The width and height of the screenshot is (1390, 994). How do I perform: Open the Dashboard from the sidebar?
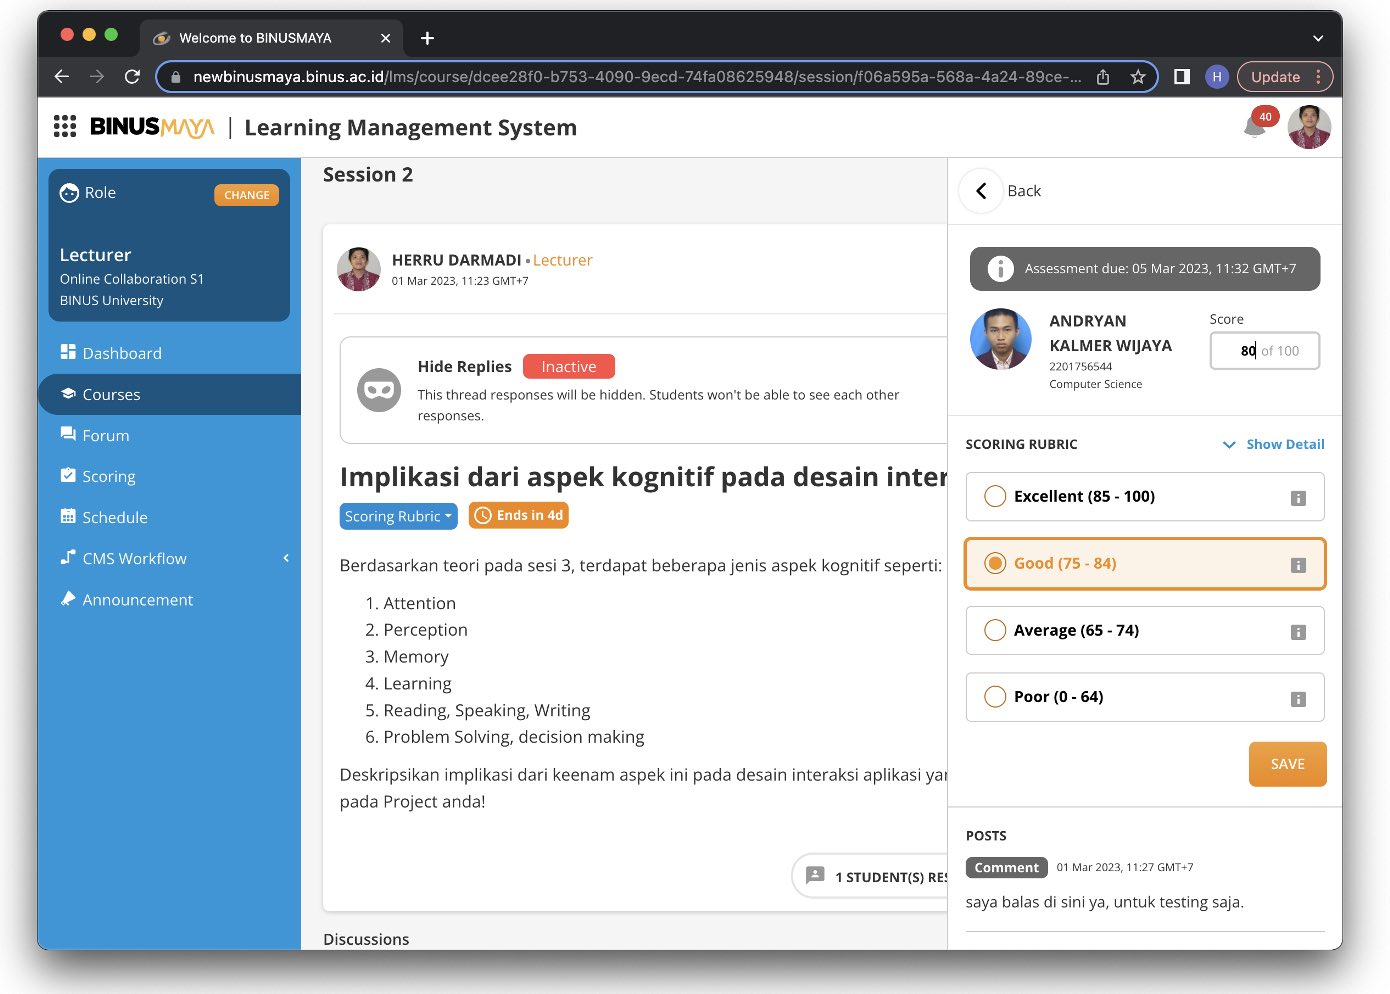tap(121, 352)
